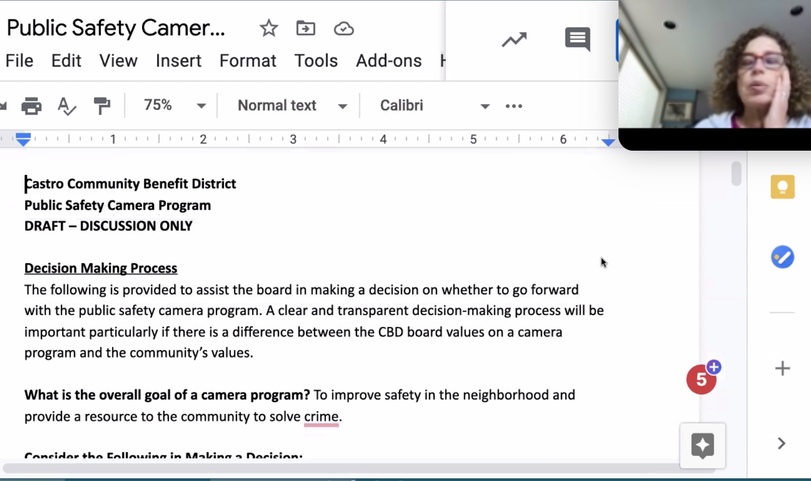Click the right indent marker on ruler
Screen dimensions: 811x481
tap(608, 141)
